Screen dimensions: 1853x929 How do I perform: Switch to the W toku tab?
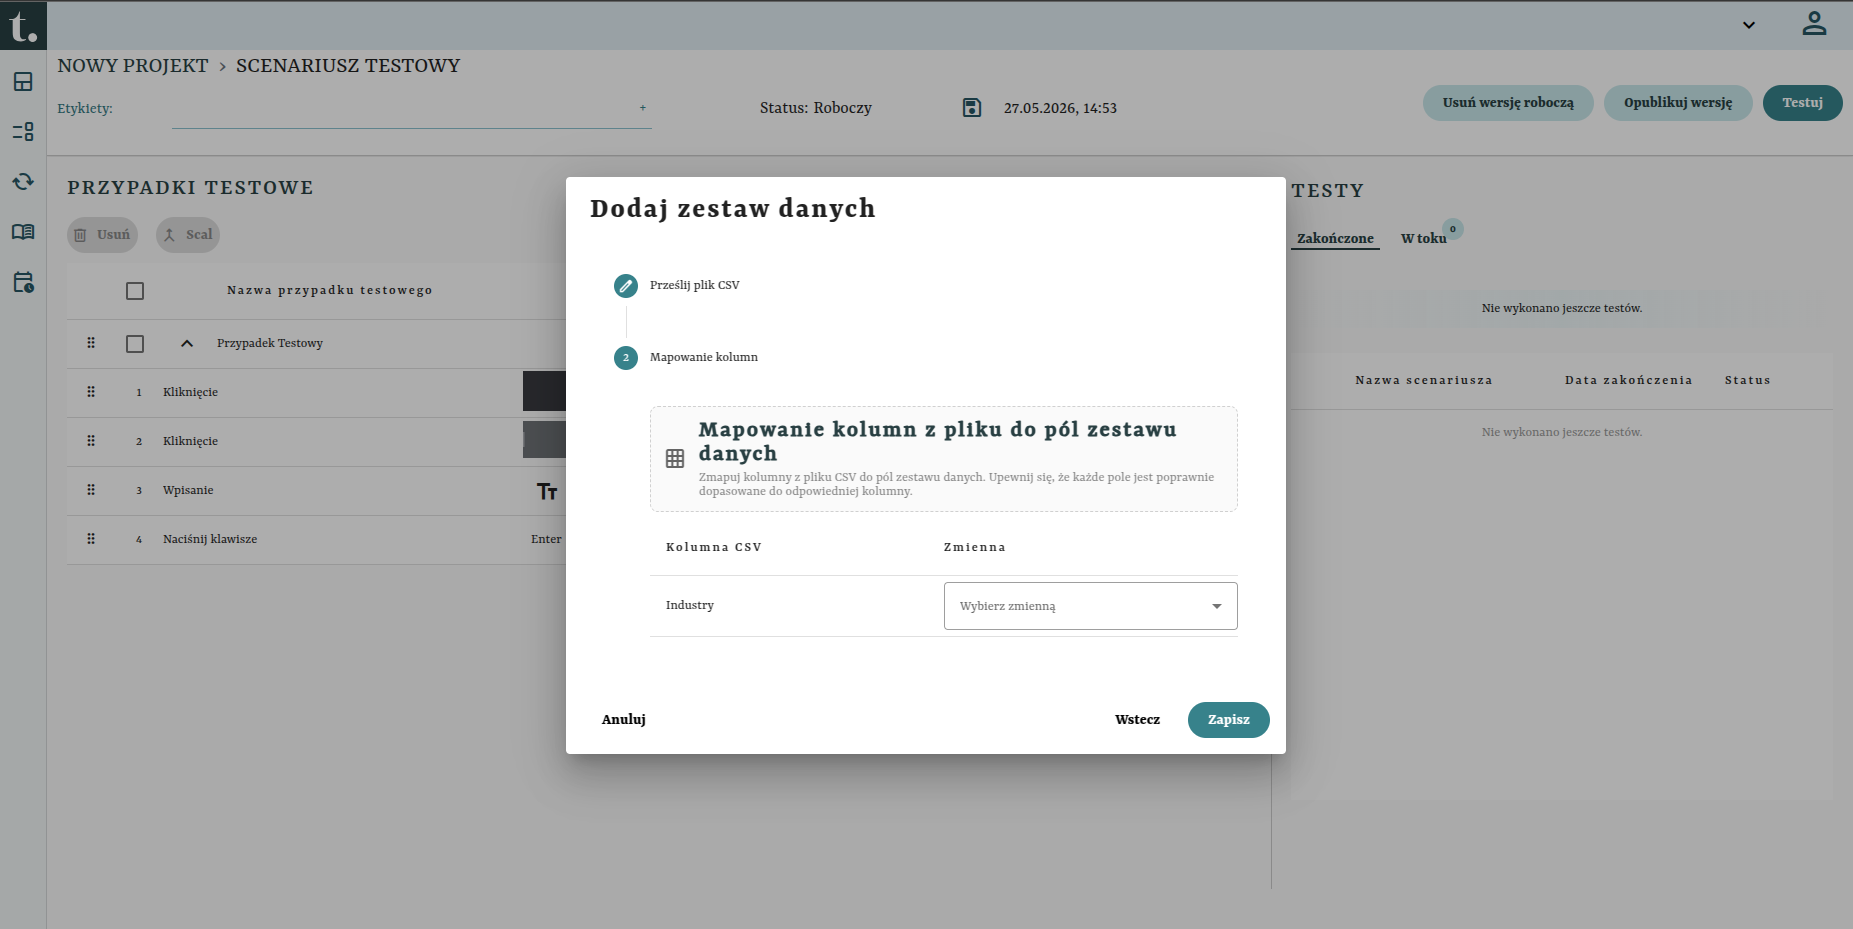[x=1423, y=238]
